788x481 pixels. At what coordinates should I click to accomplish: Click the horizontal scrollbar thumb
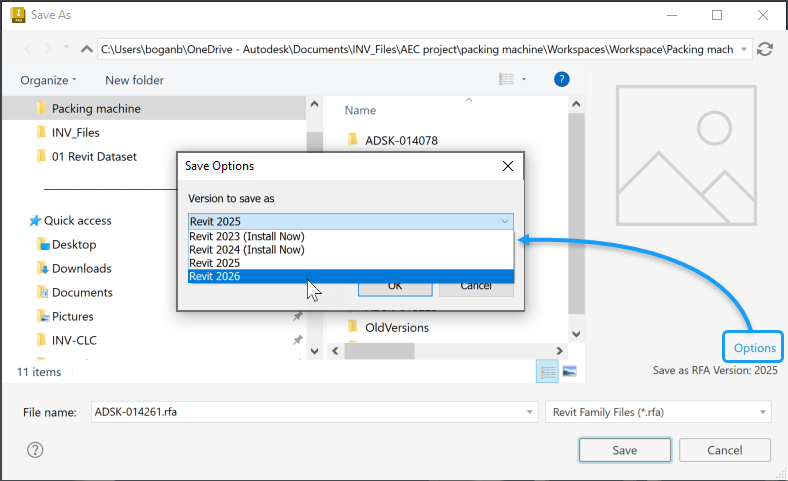click(x=379, y=351)
